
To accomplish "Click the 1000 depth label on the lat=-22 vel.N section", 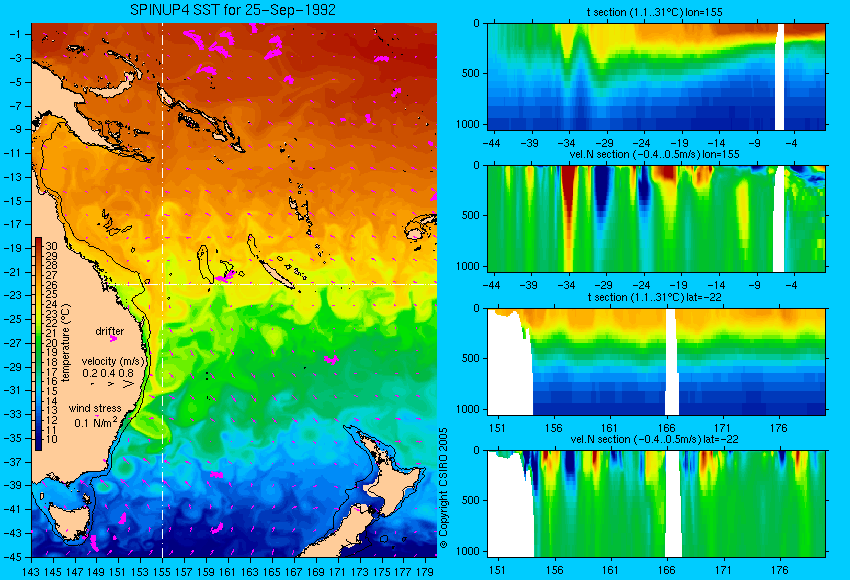I will [x=468, y=551].
